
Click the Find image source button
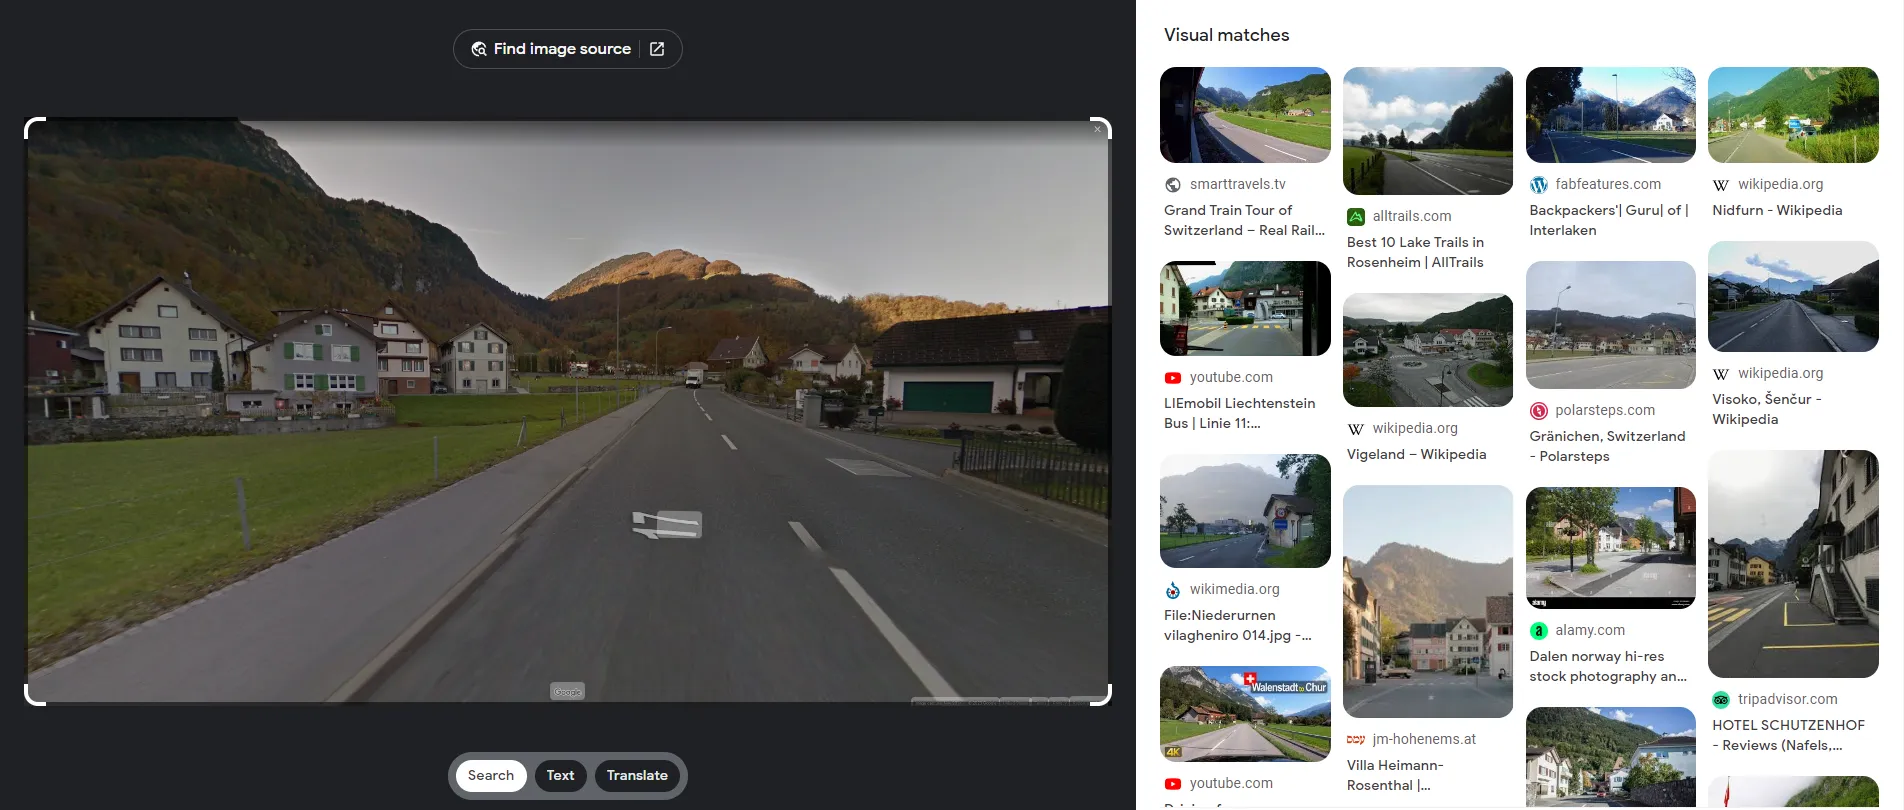(561, 49)
